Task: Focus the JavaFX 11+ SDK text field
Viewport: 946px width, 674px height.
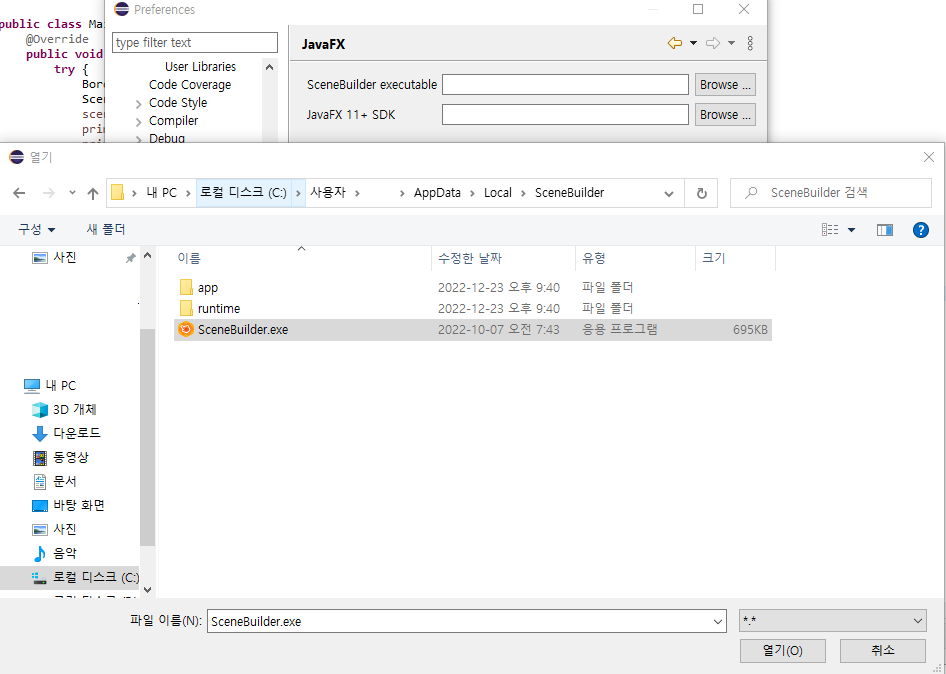Action: coord(565,115)
